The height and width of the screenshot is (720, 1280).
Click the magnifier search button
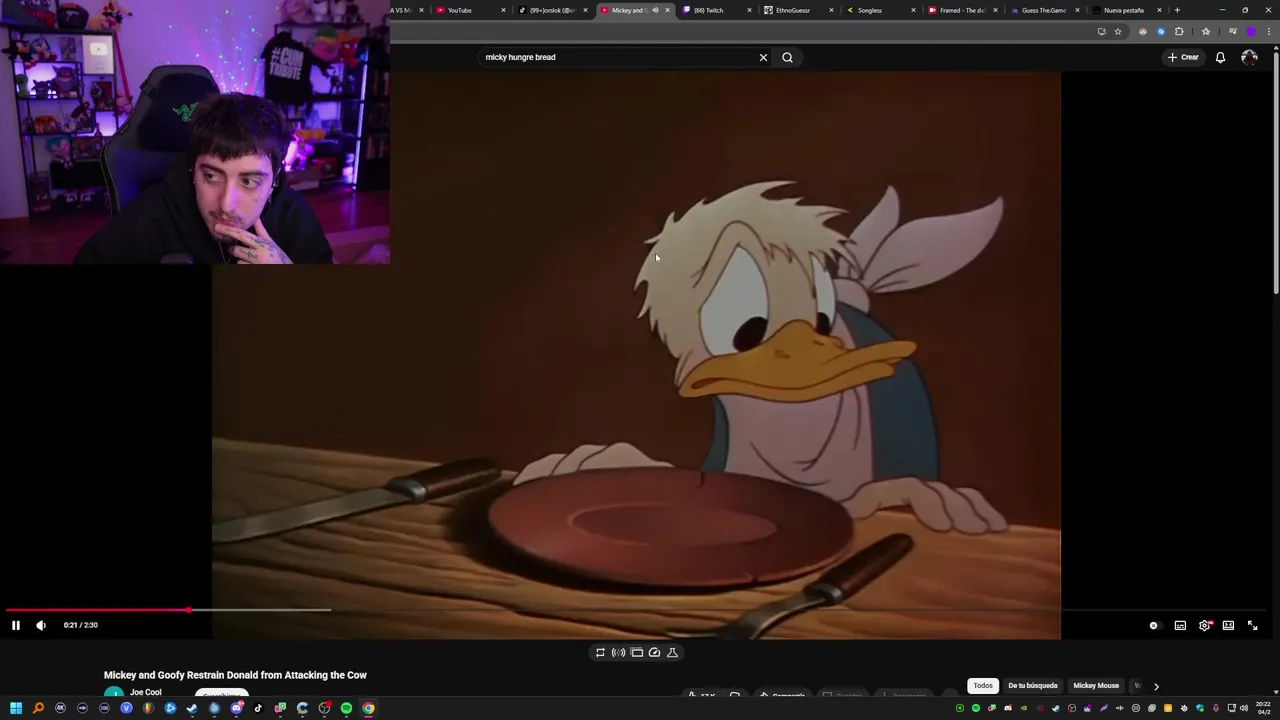787,57
